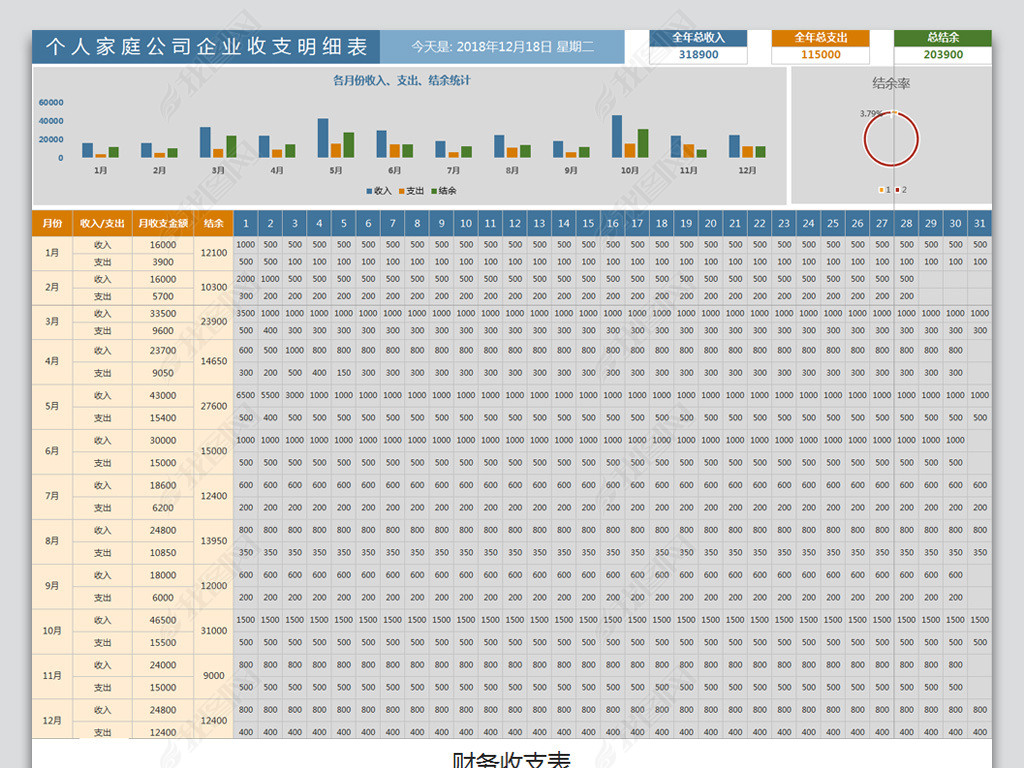Image resolution: width=1024 pixels, height=768 pixels.
Task: Click the today's date cell 2018年12月18日
Action: point(502,46)
